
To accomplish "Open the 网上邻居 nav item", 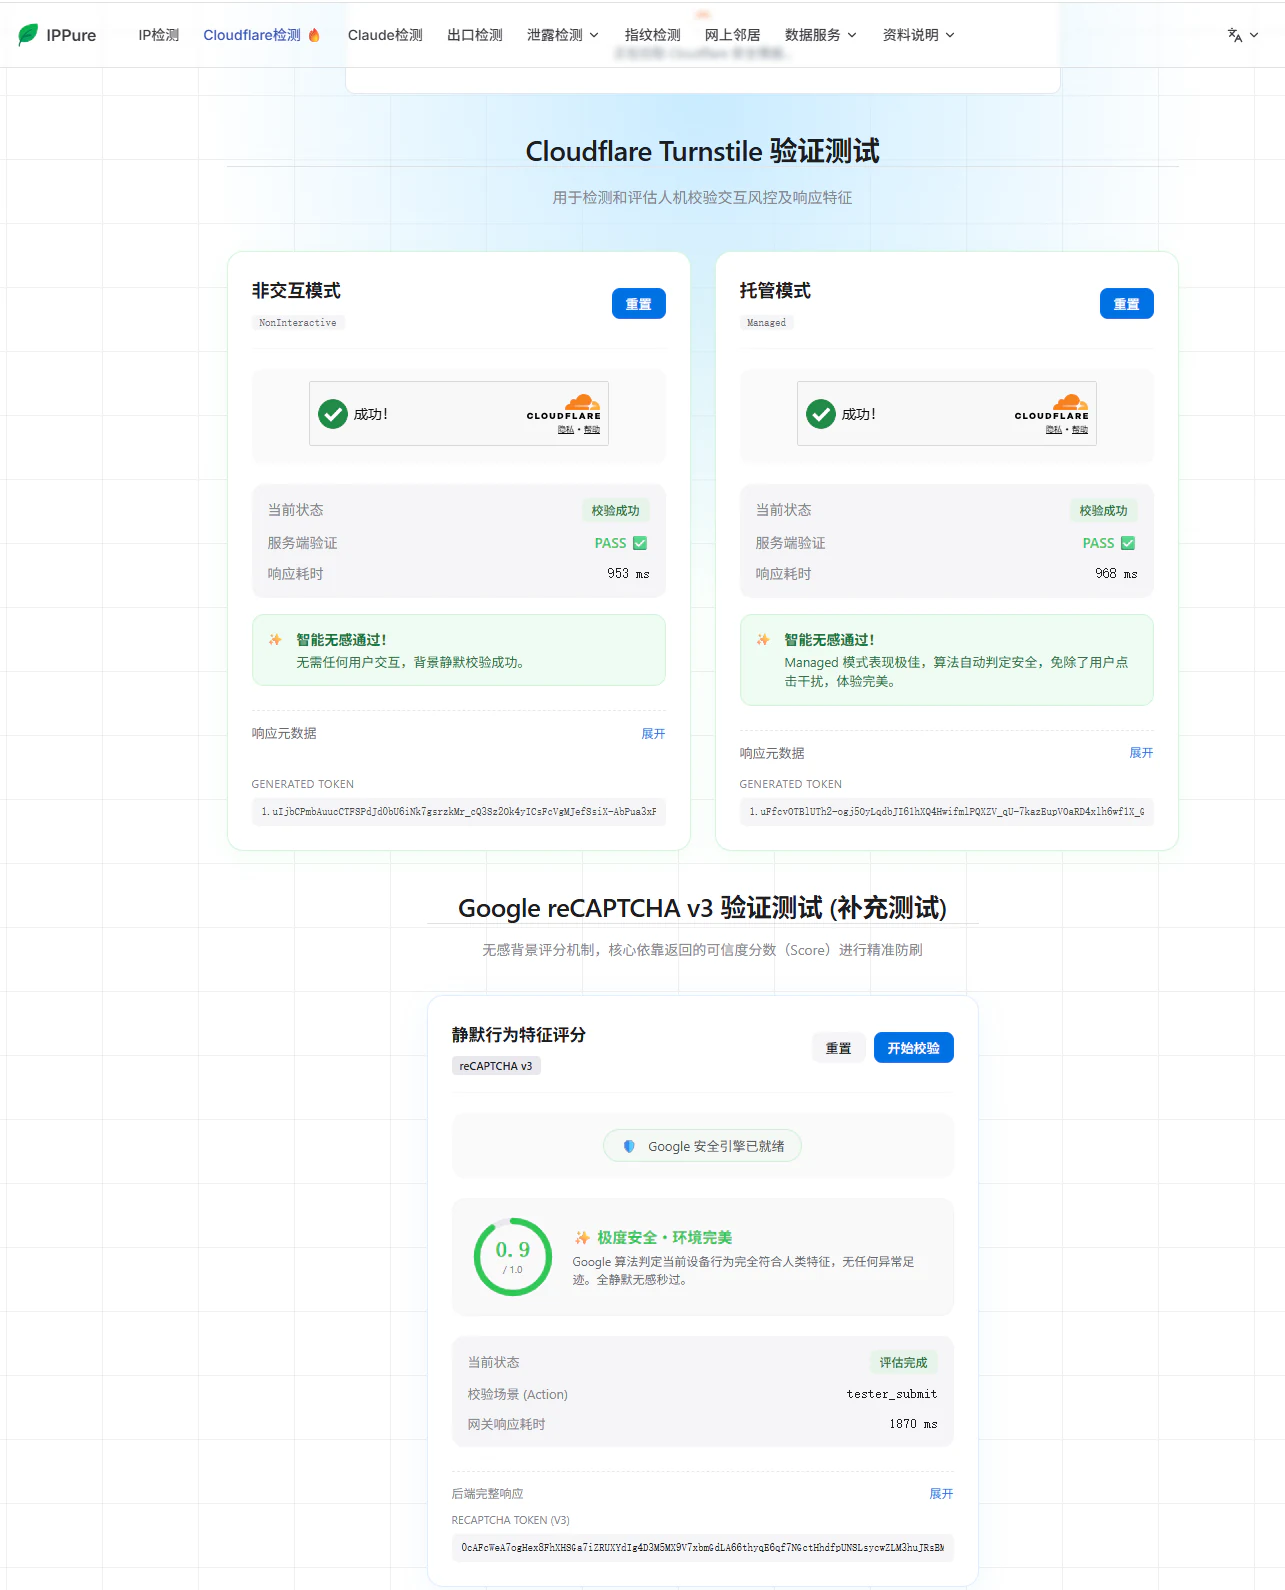I will tap(733, 35).
